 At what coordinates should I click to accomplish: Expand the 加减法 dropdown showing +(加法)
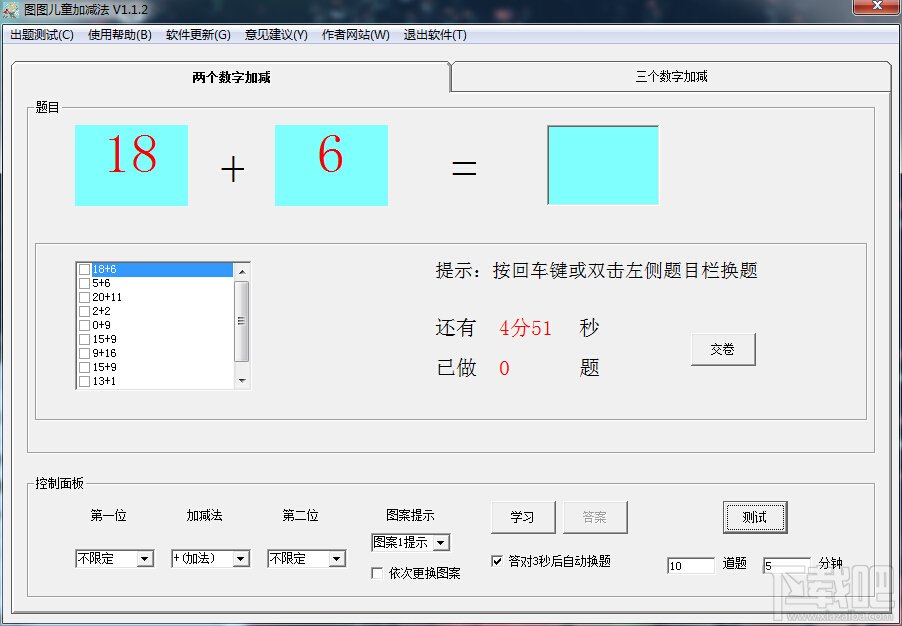click(x=240, y=559)
